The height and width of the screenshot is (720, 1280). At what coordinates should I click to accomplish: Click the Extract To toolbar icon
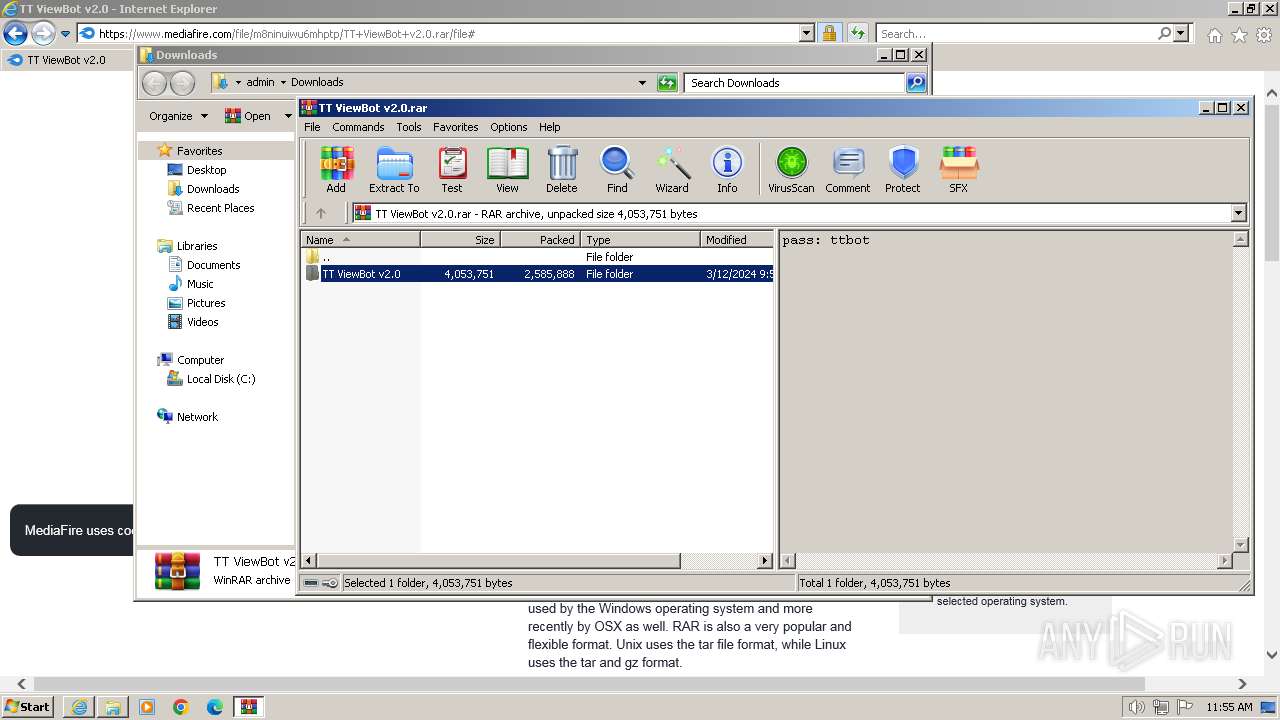394,169
